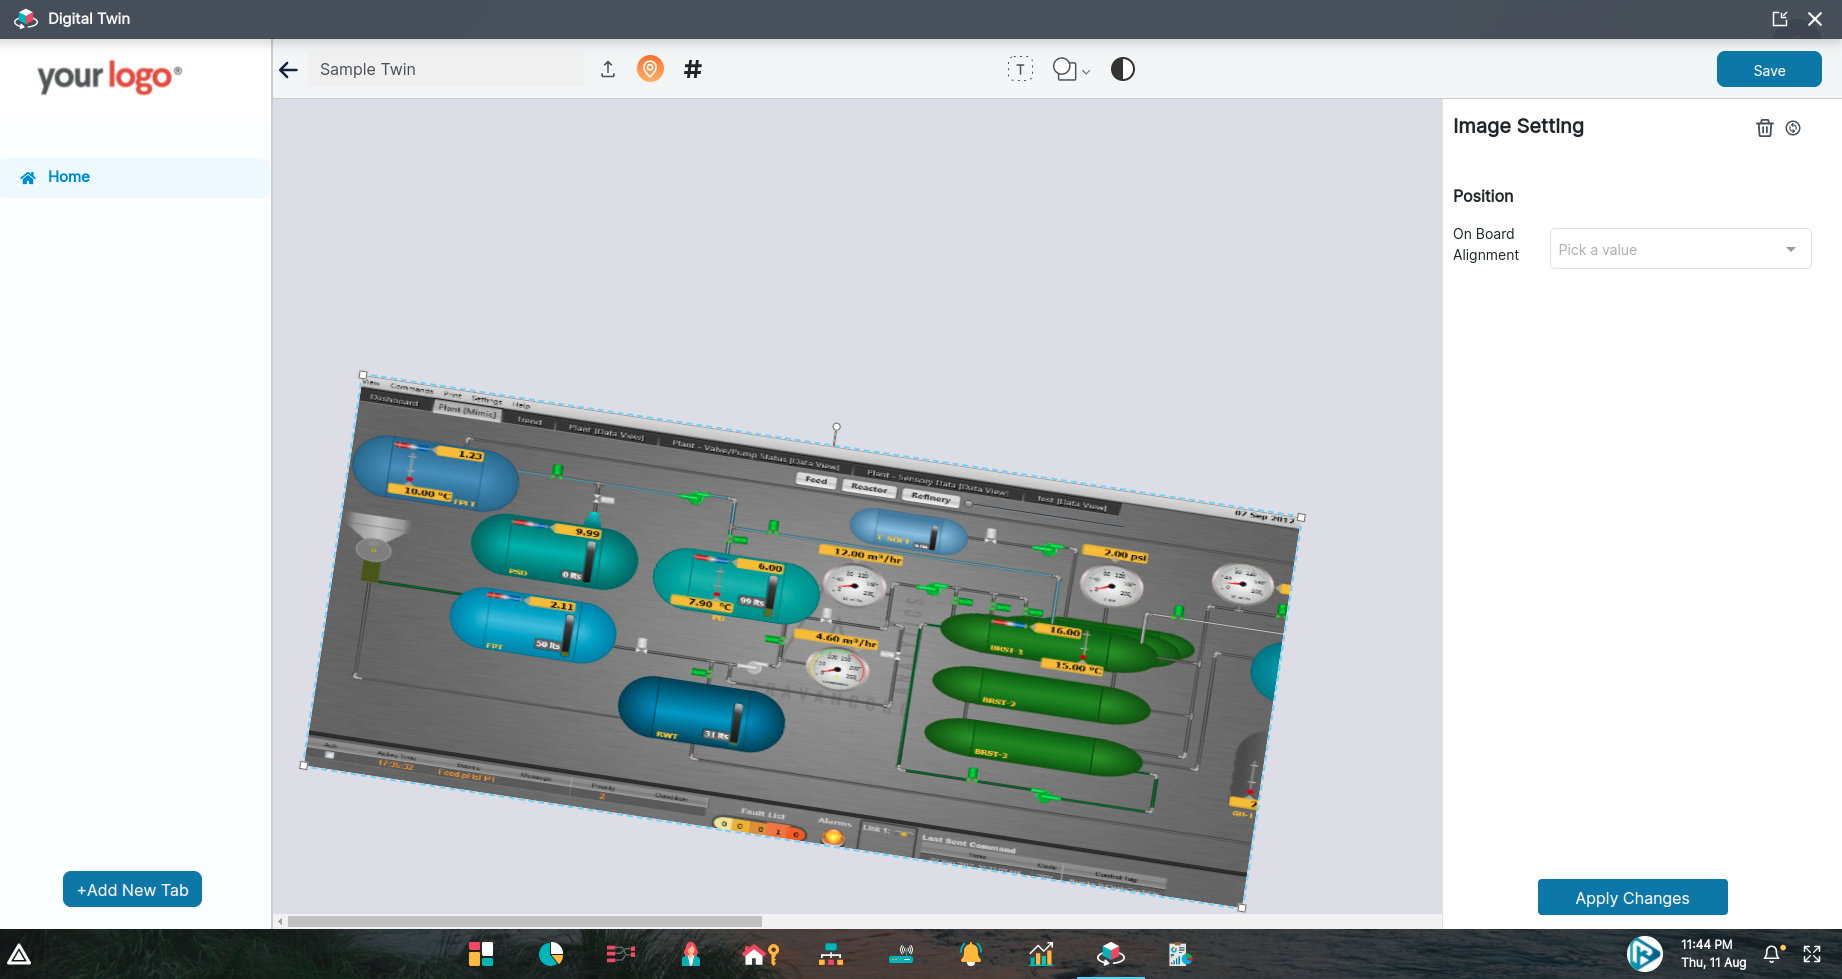Select the text box tool
Screen dimensions: 1842x979
[x=1020, y=69]
